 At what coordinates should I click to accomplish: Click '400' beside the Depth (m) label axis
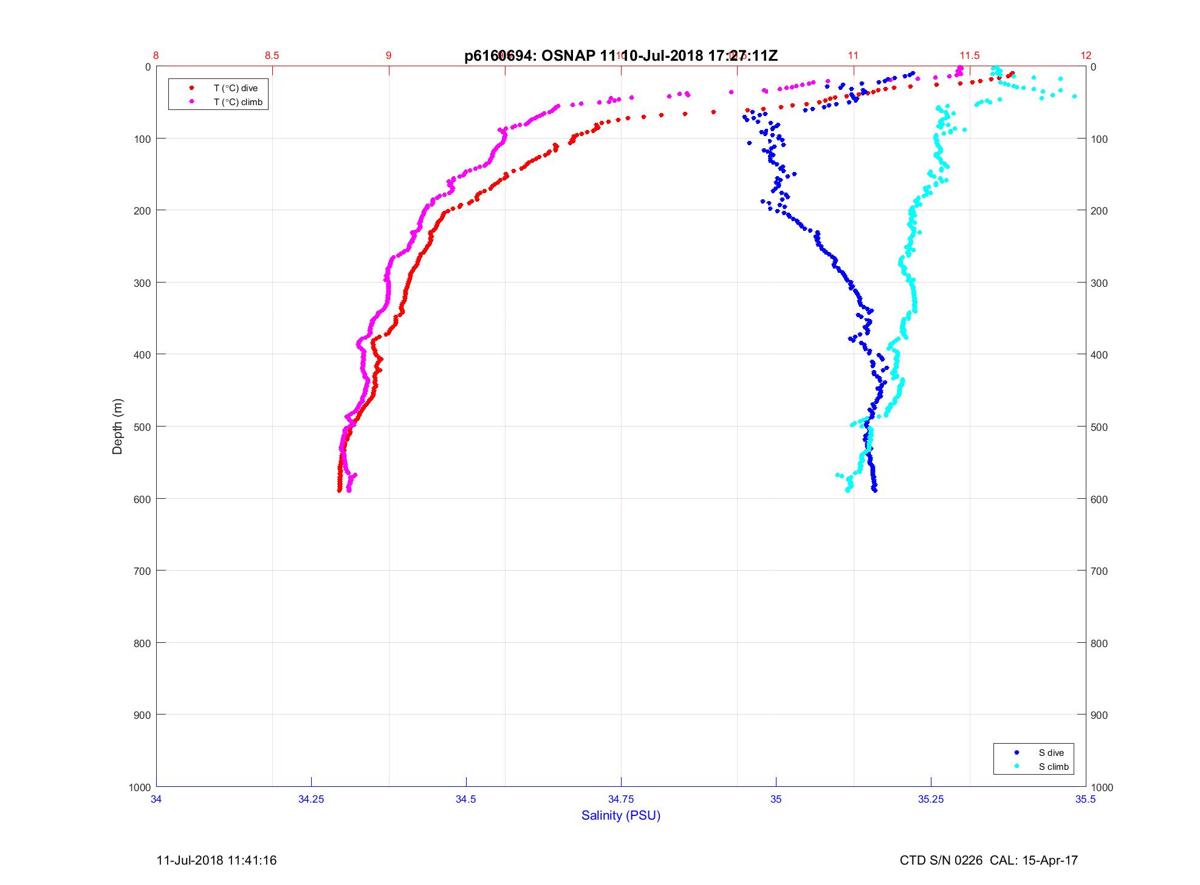[x=142, y=355]
